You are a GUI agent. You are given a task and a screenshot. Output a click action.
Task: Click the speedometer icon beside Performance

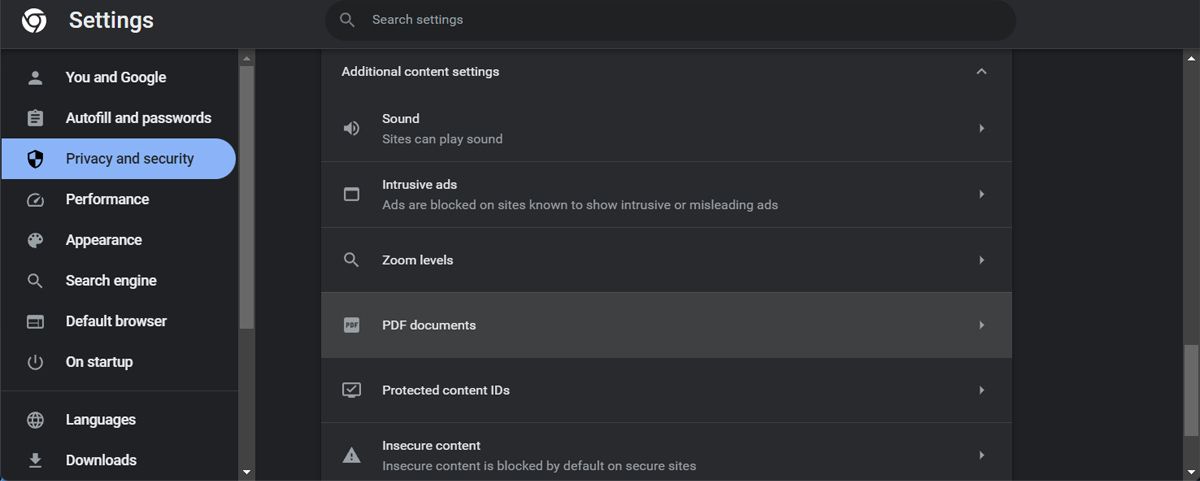(35, 200)
